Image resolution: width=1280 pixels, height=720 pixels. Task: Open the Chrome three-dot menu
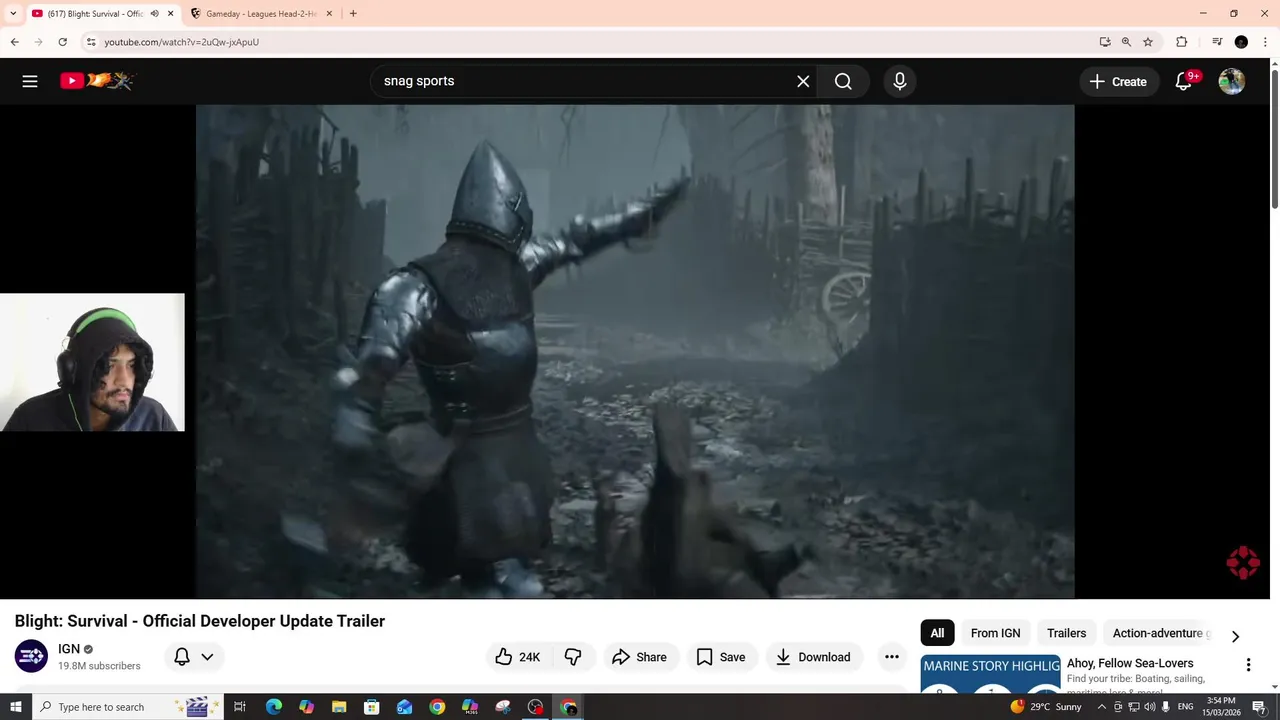click(x=1265, y=42)
